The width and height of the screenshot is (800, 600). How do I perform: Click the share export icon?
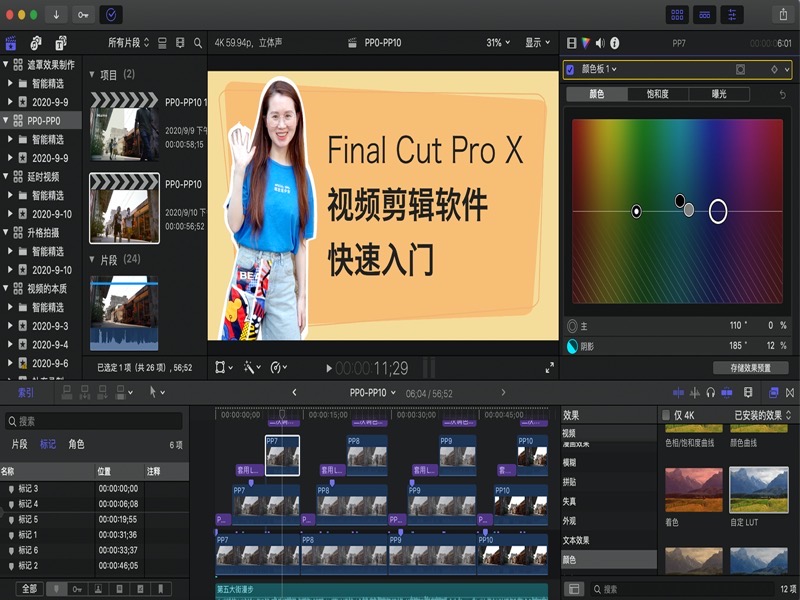click(783, 14)
